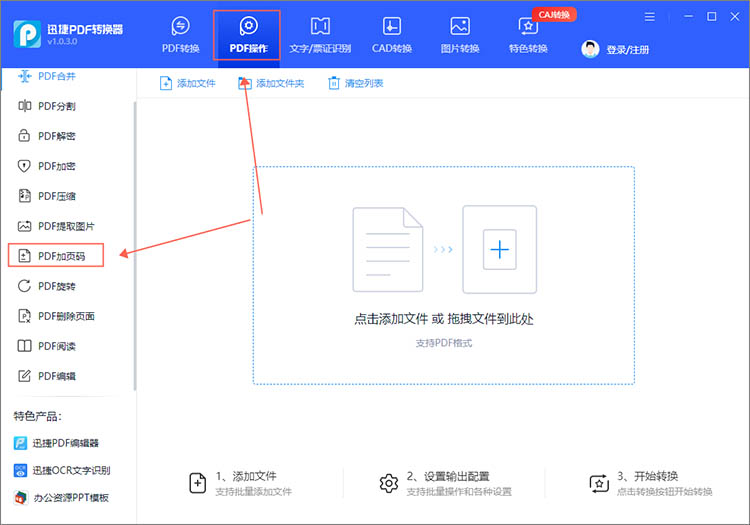
Task: Click the PDF解密 unlock icon
Action: pyautogui.click(x=24, y=136)
